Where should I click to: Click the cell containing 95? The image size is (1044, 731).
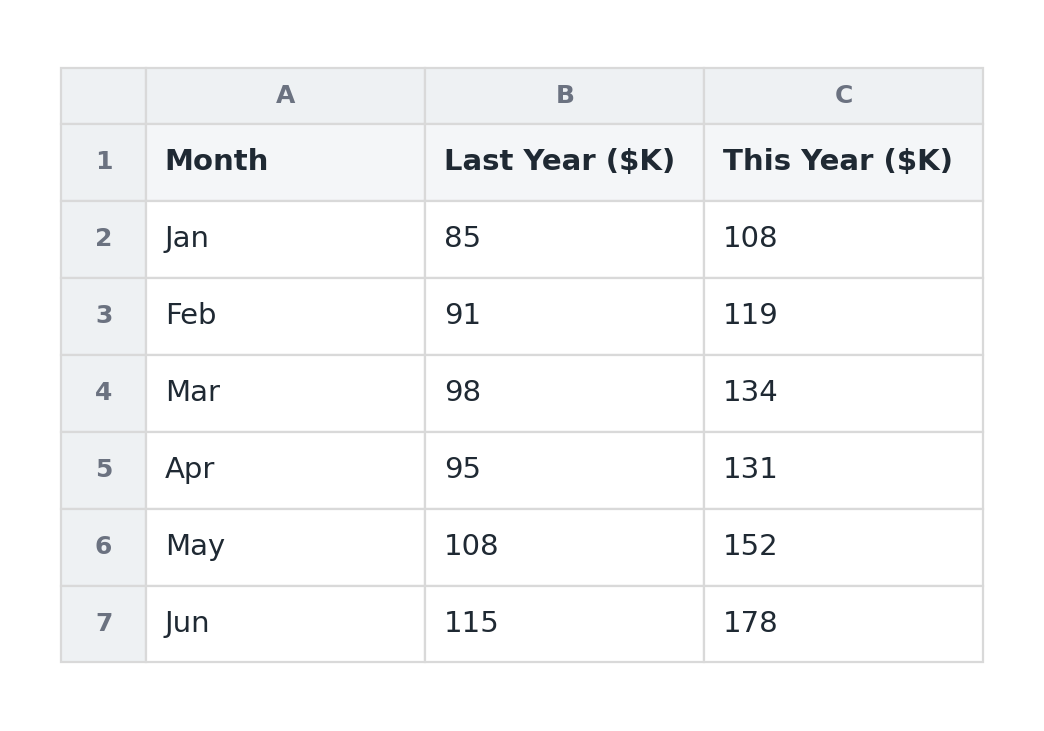[565, 470]
